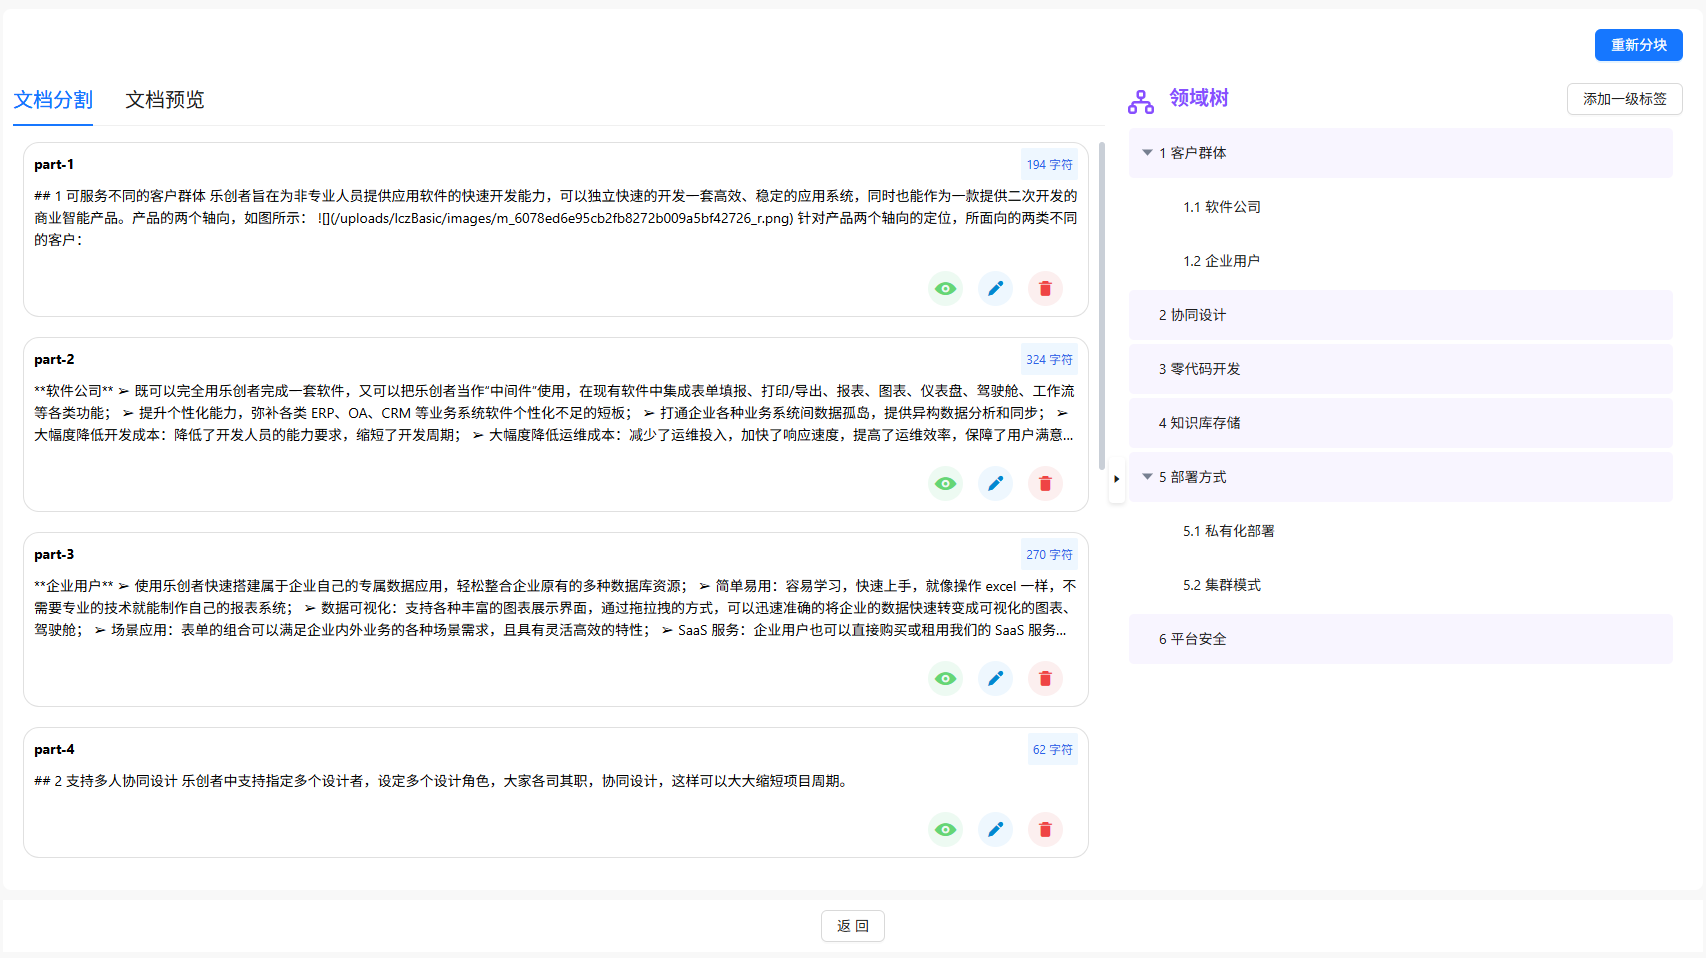The height and width of the screenshot is (958, 1706).
Task: Collapse the 客户群体 tree node
Action: pyautogui.click(x=1147, y=153)
